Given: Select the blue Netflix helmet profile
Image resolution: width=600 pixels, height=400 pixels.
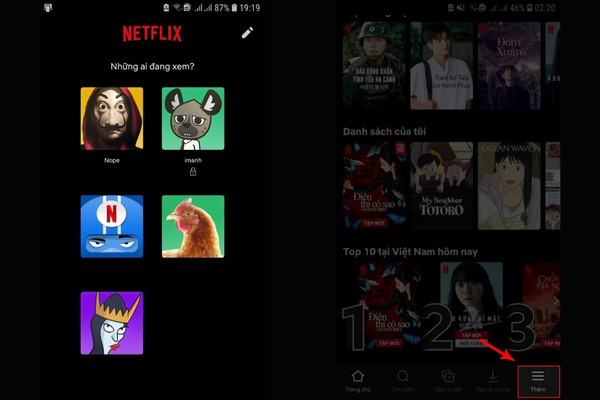Looking at the screenshot, I should pyautogui.click(x=112, y=226).
